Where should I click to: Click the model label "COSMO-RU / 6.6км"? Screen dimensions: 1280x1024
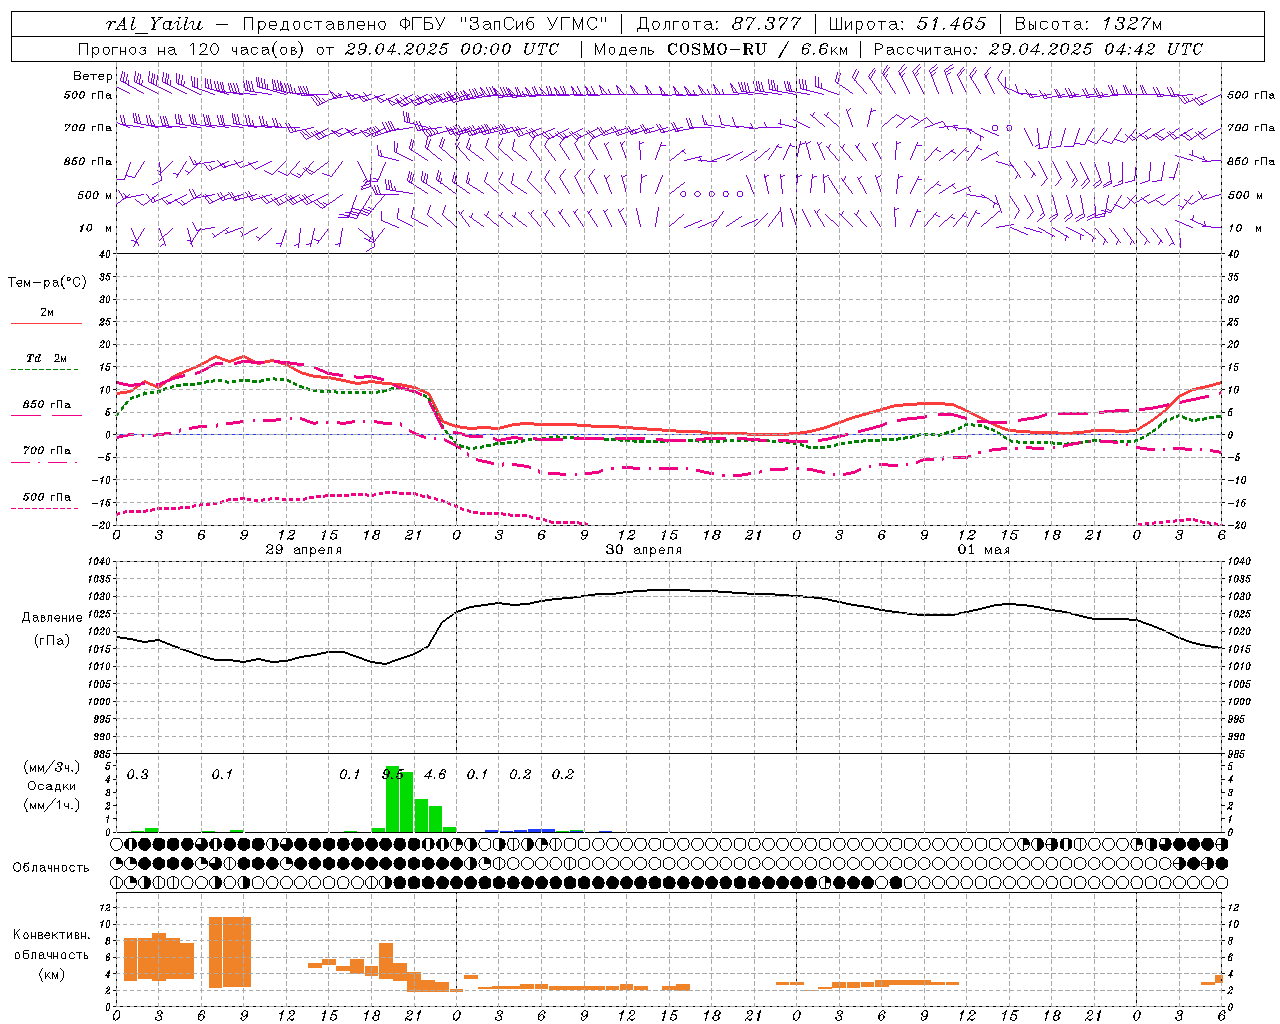(757, 49)
